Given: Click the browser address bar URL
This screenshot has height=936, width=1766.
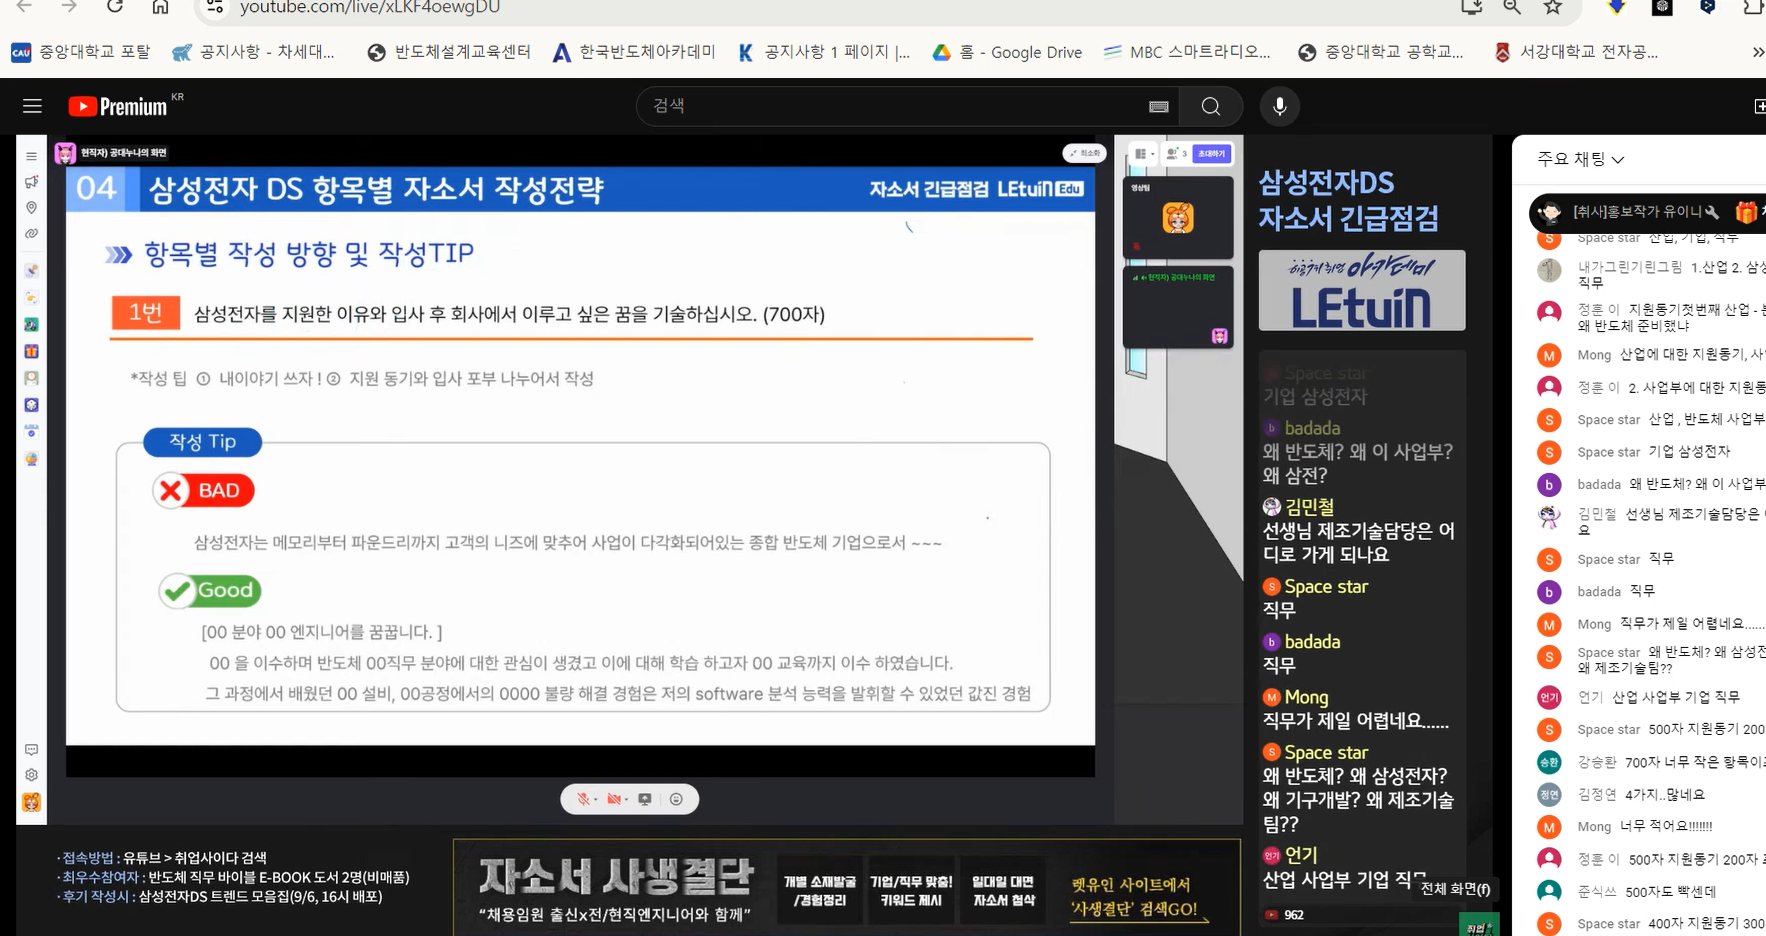Looking at the screenshot, I should 370,8.
